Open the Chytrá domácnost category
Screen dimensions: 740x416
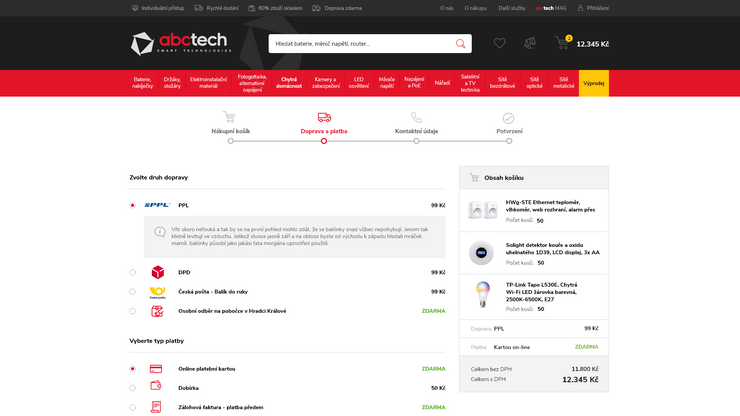tap(289, 83)
